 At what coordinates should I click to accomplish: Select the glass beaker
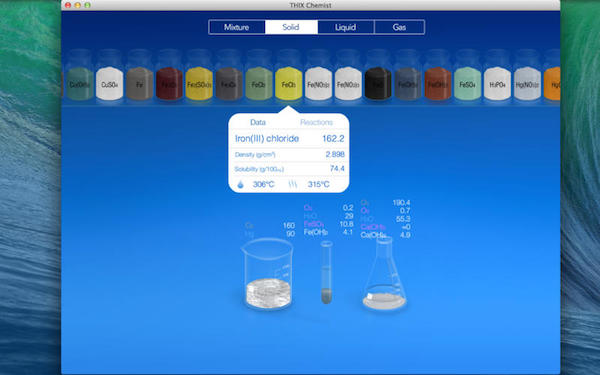pos(268,274)
